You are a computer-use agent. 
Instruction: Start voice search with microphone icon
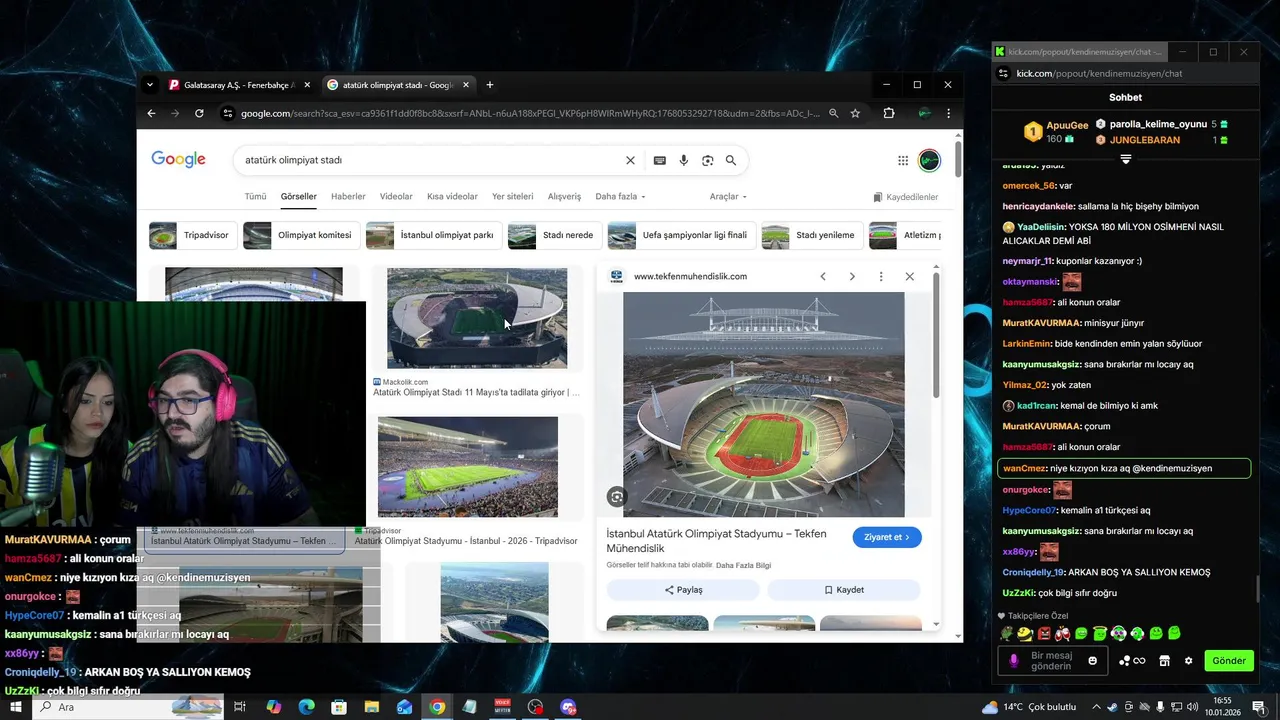684,160
